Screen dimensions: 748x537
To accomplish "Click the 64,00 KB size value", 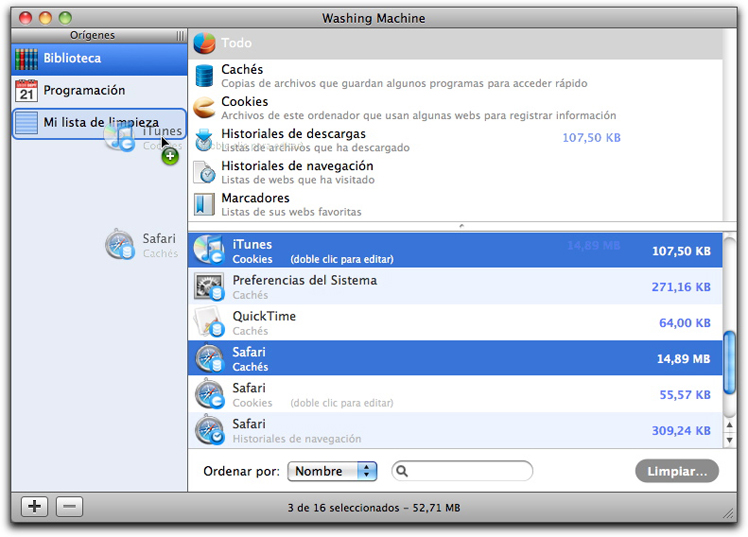I will pyautogui.click(x=685, y=323).
